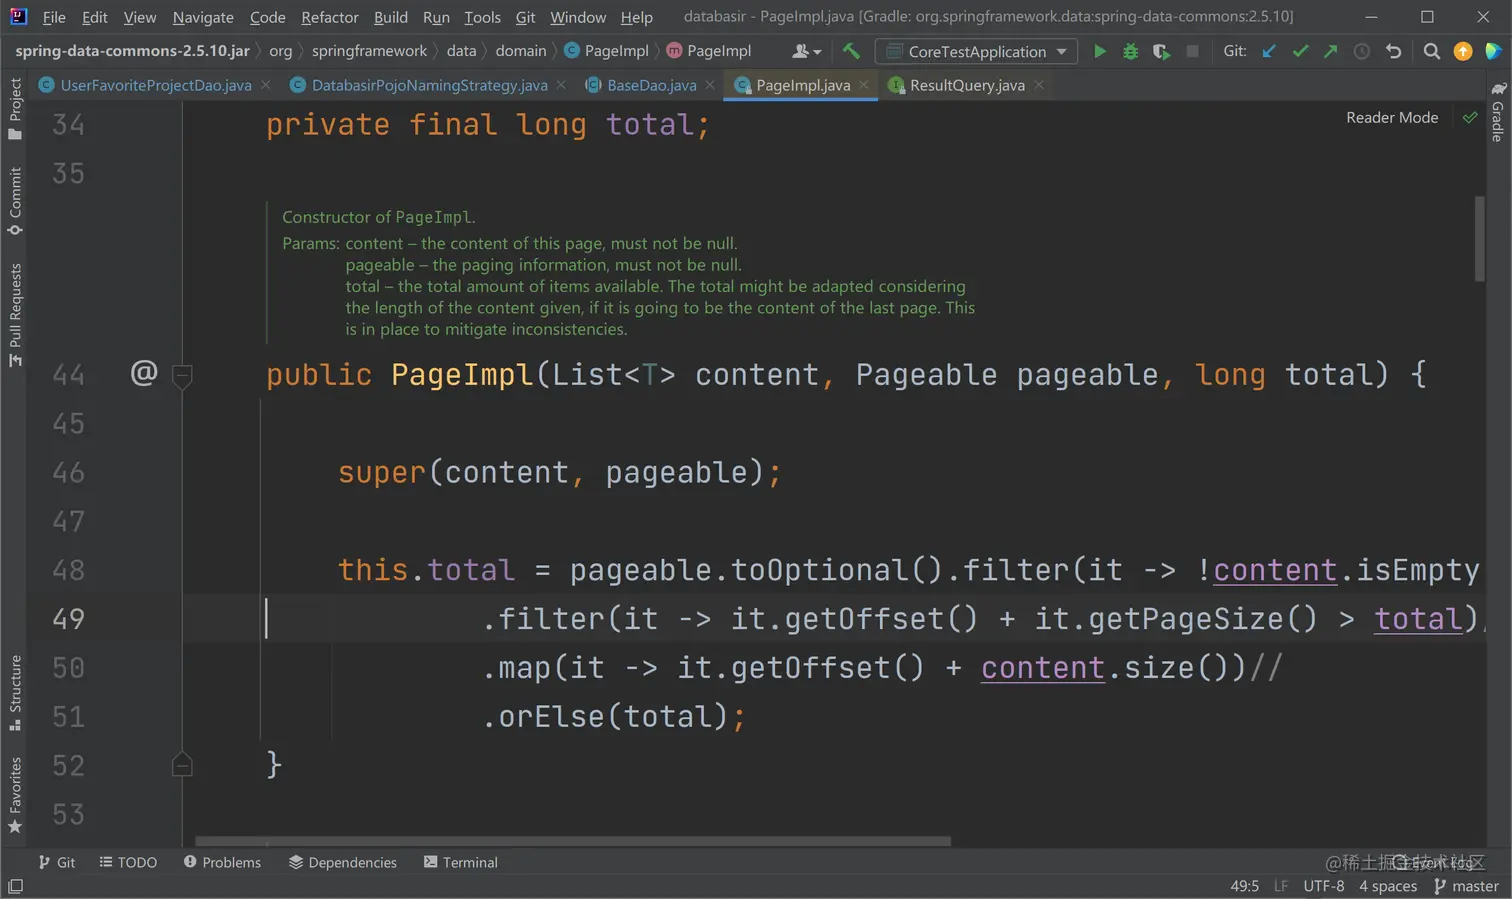This screenshot has width=1512, height=899.
Task: Open the Code menu
Action: (267, 17)
